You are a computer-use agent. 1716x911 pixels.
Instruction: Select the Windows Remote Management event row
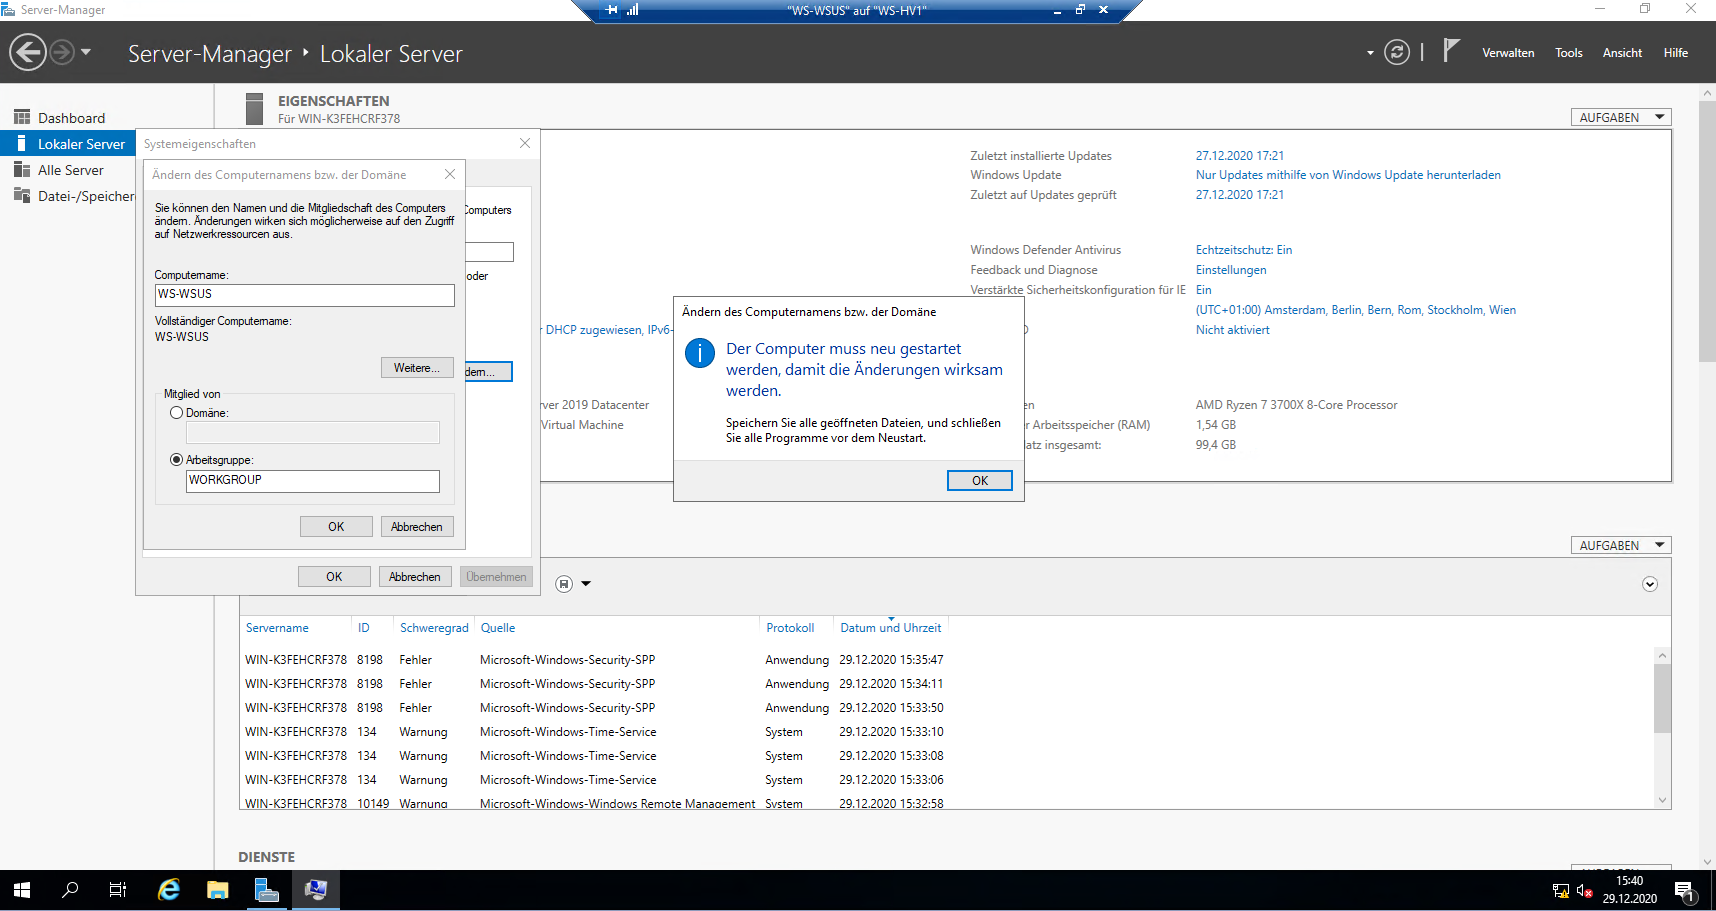[x=945, y=803]
